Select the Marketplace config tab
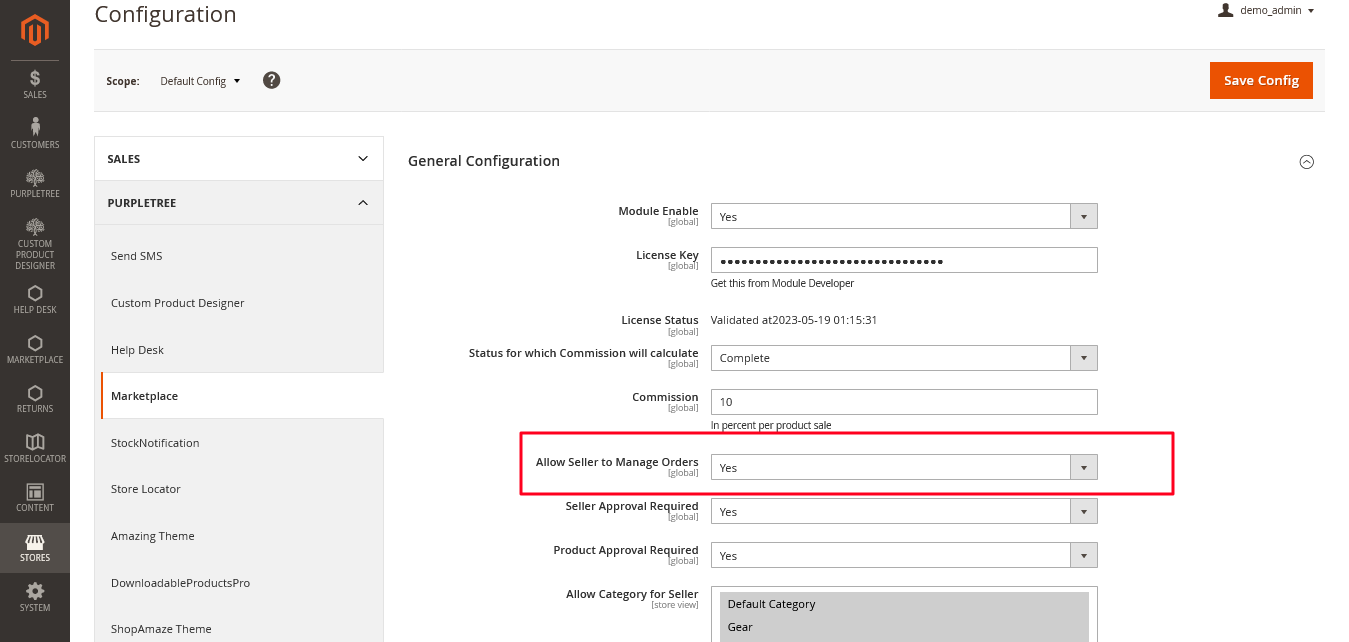 [x=242, y=396]
